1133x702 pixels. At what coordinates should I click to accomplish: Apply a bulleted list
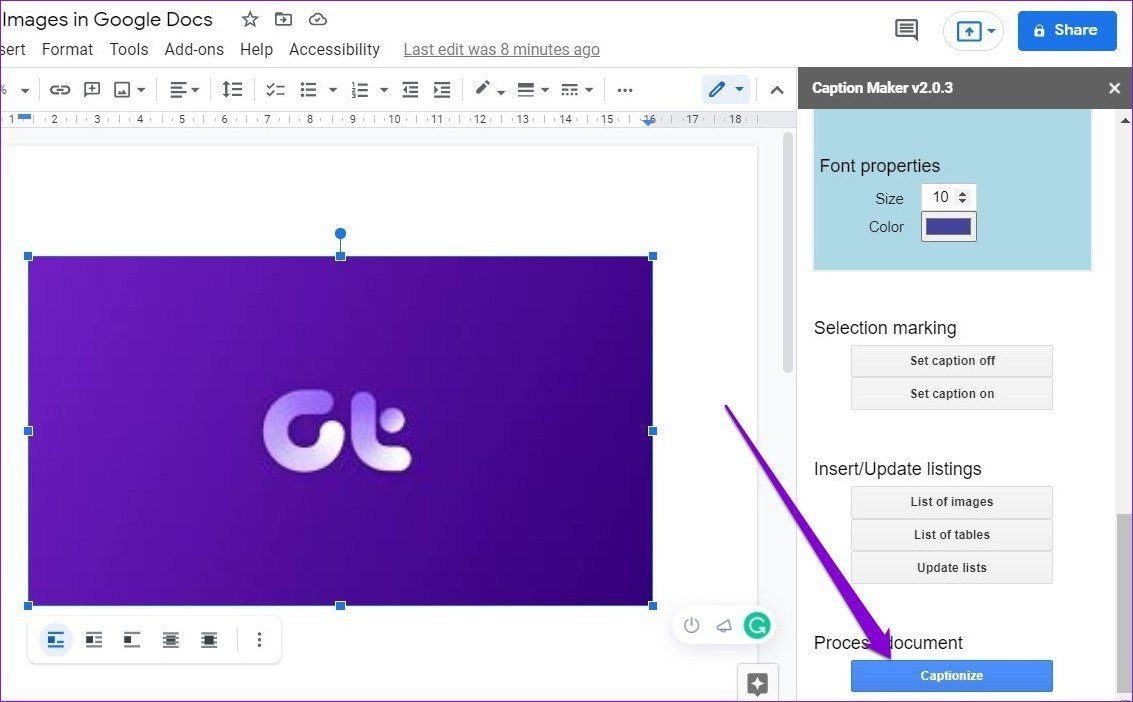tap(309, 90)
